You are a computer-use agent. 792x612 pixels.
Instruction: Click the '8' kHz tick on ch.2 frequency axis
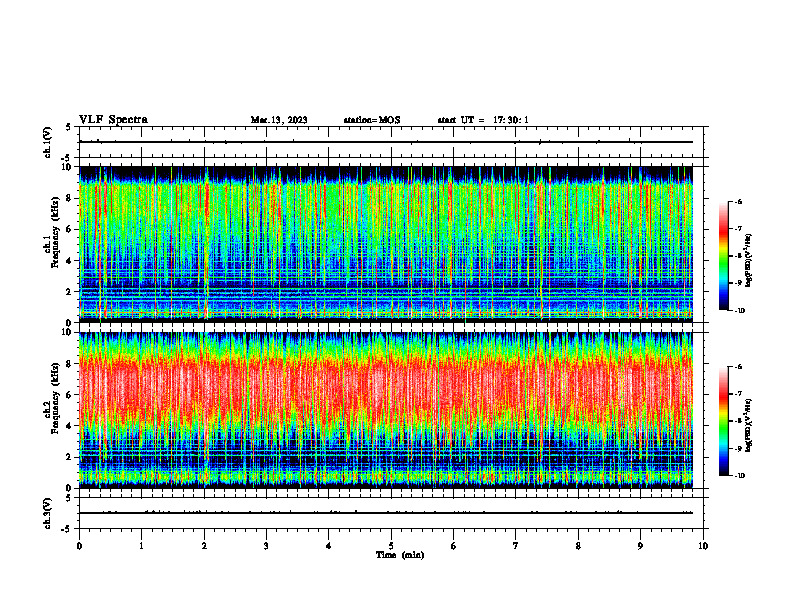pos(69,364)
